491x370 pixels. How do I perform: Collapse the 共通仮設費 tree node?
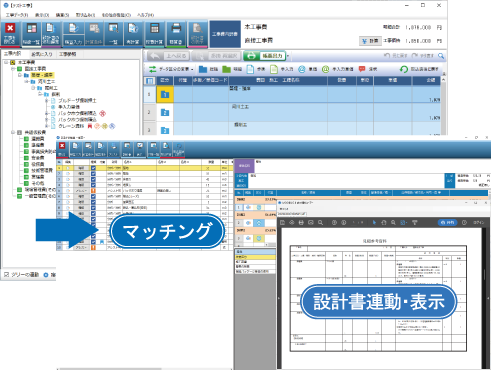[13, 132]
